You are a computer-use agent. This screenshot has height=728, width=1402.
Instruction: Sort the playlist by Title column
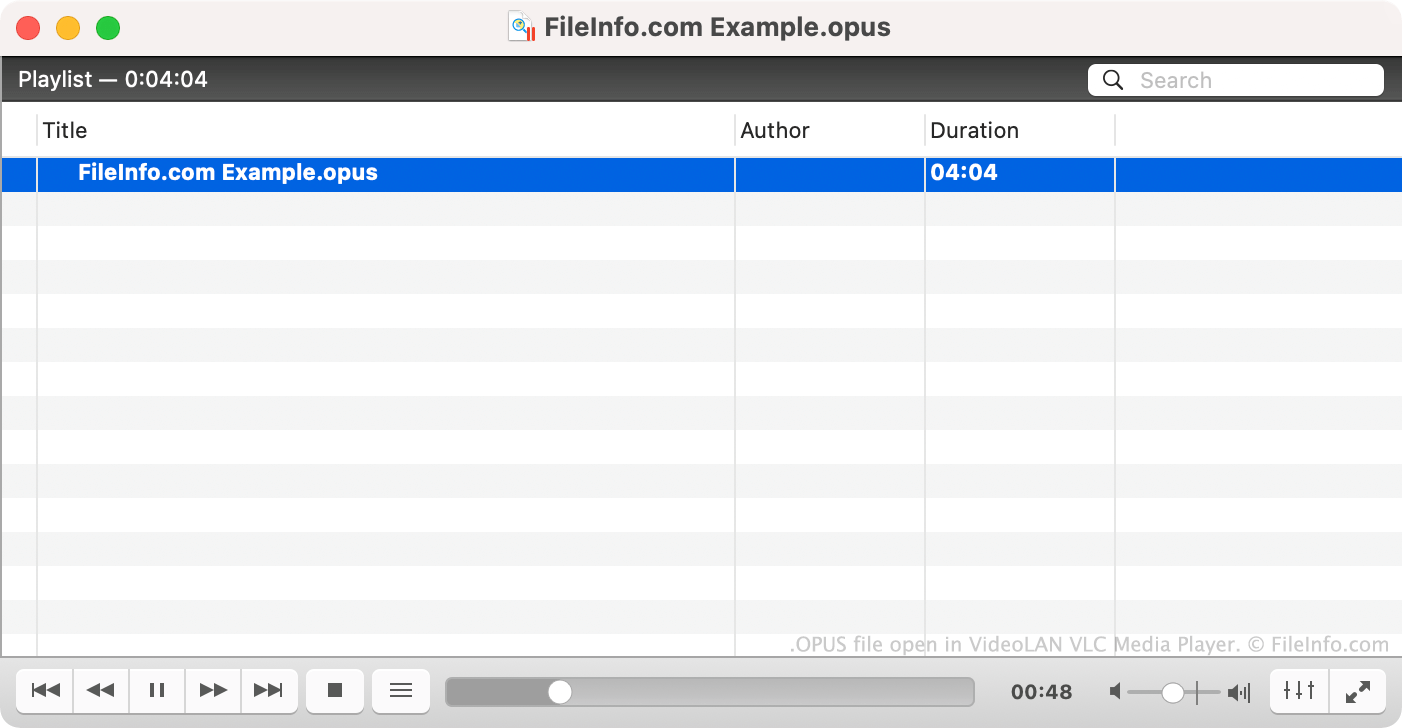click(385, 130)
